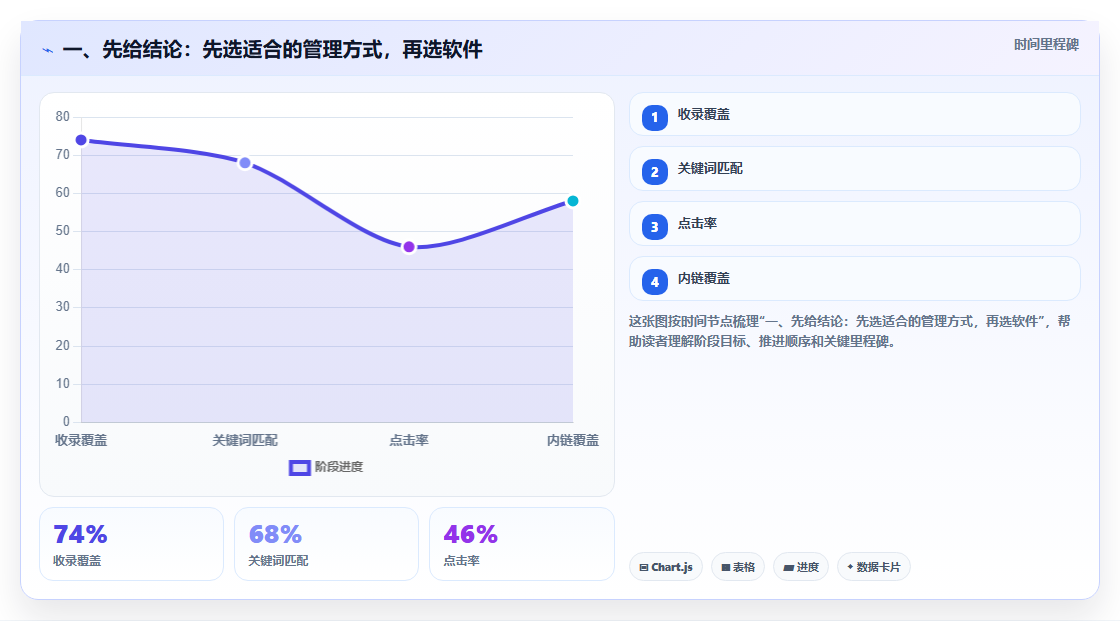Click the y-axis value 50

coord(63,231)
